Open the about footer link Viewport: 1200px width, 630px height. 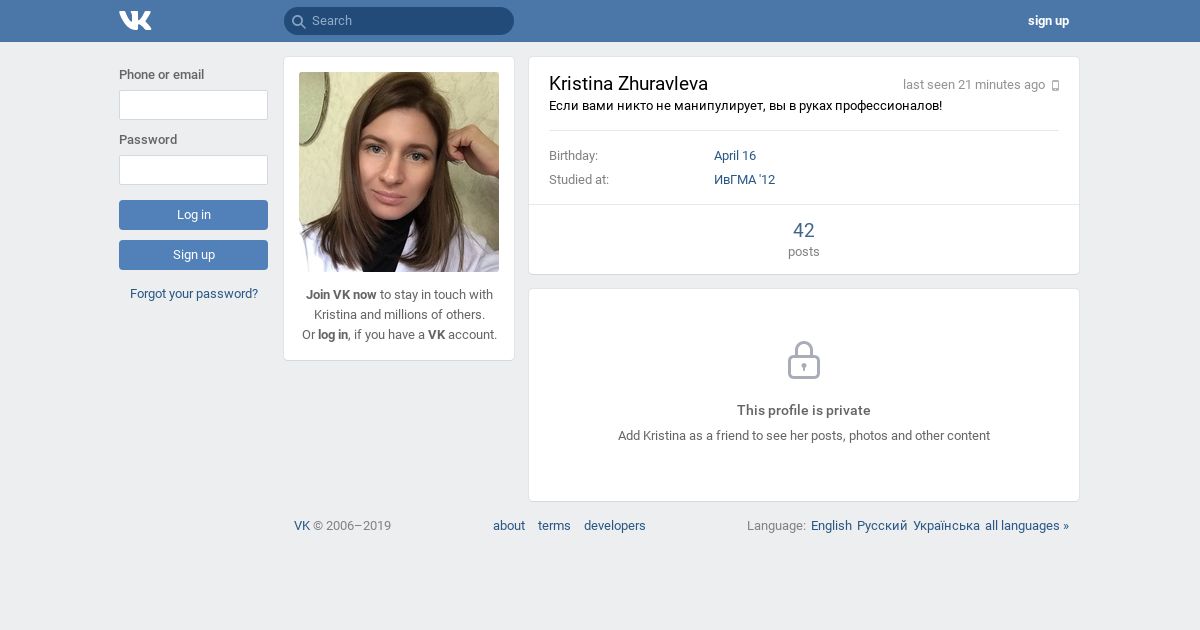(x=509, y=526)
